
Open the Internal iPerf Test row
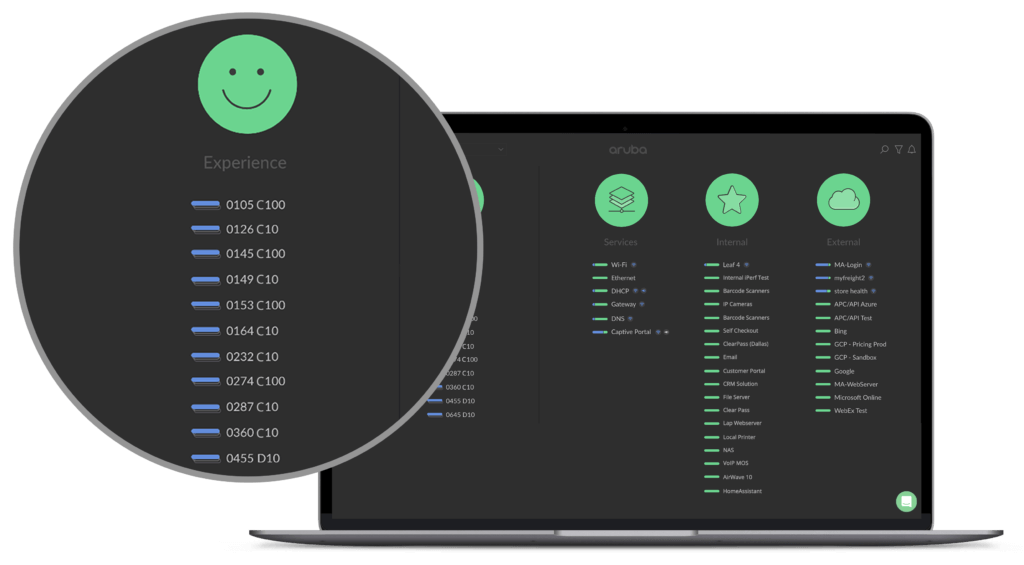pos(737,278)
